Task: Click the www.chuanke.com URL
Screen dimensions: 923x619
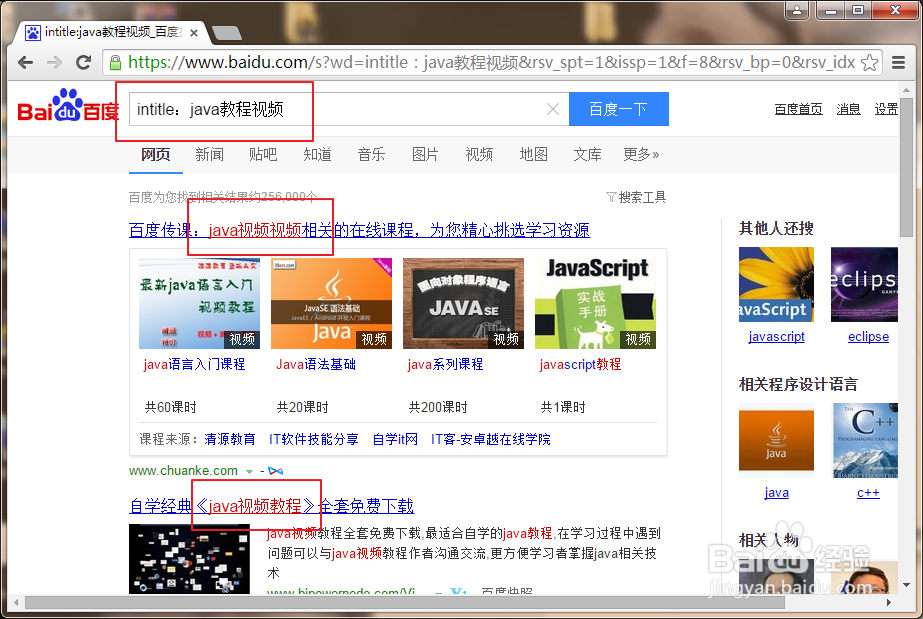Action: (183, 471)
